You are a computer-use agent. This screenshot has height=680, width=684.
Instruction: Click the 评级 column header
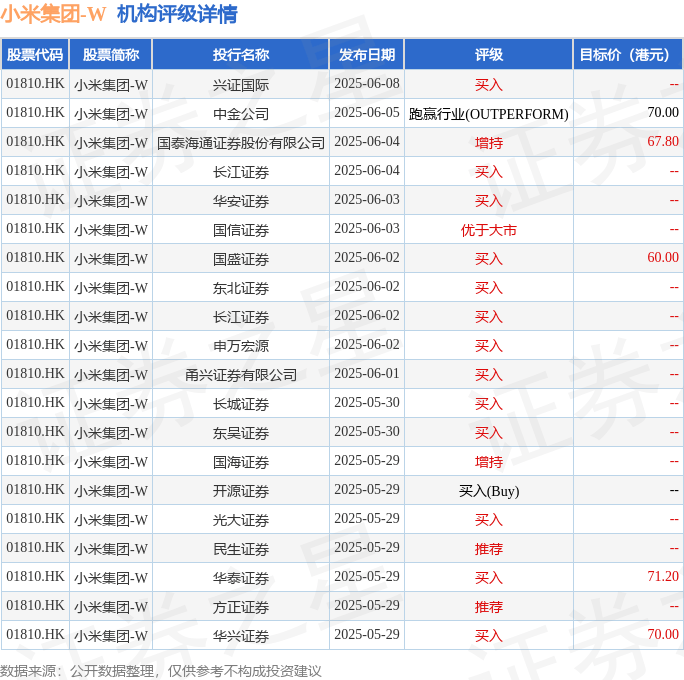pyautogui.click(x=489, y=55)
